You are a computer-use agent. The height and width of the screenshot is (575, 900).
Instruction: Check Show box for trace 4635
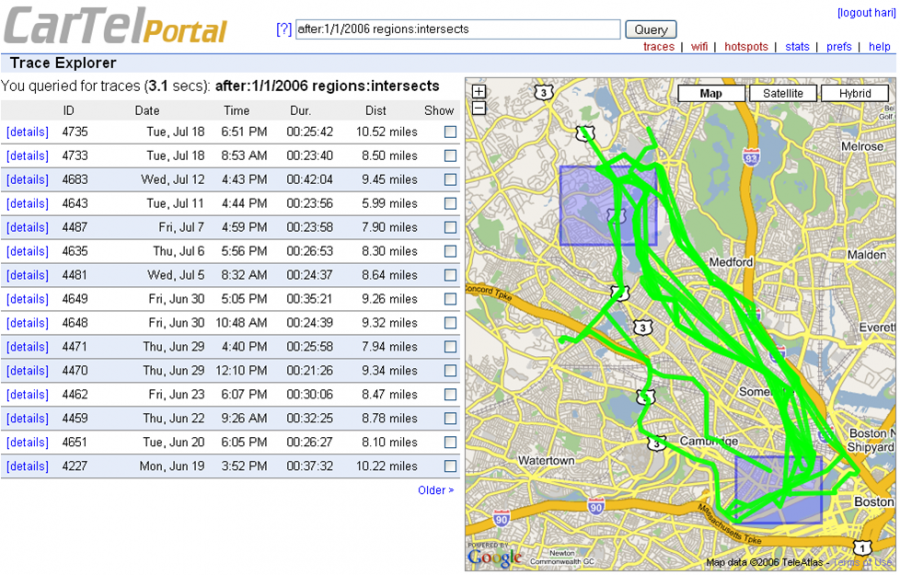451,251
